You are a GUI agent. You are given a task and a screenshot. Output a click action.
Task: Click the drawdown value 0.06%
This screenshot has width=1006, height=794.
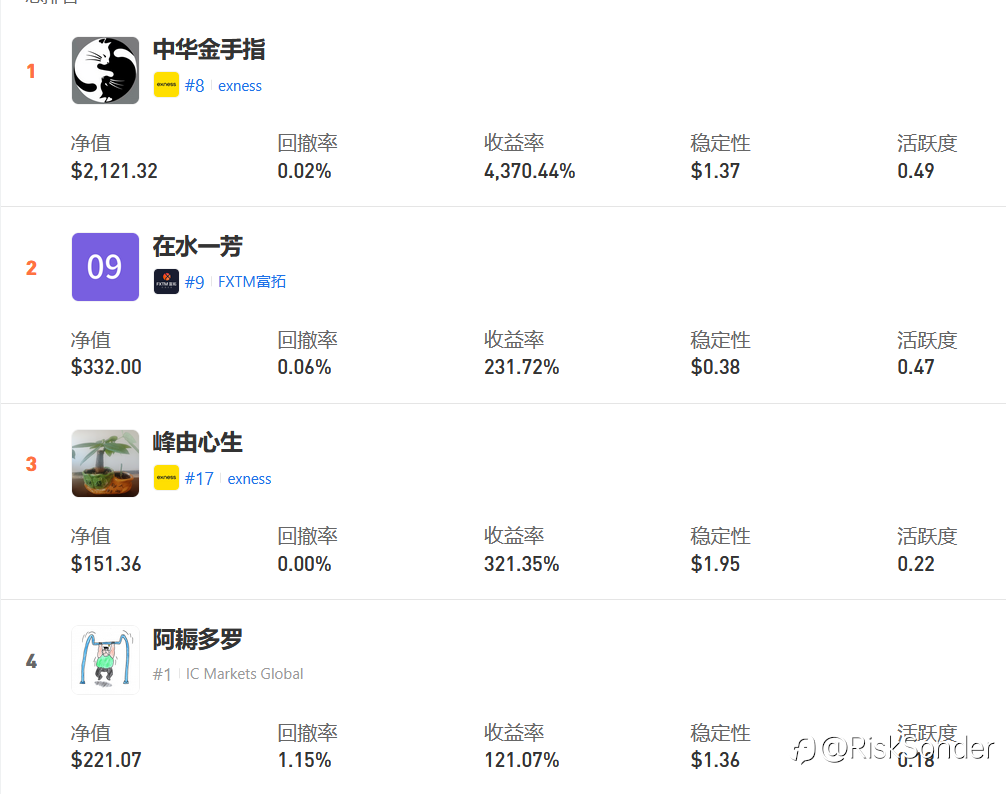click(x=304, y=367)
